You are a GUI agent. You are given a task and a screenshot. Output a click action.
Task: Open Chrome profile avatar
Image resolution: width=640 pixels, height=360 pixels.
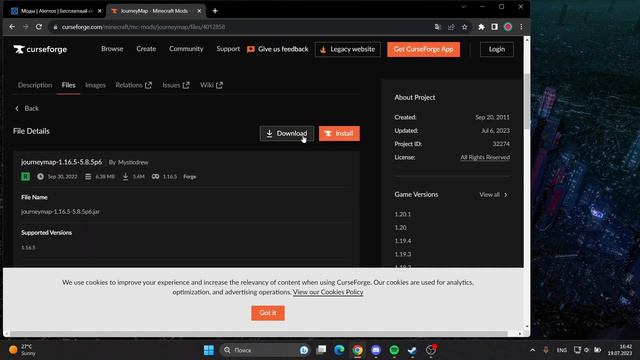[x=508, y=27]
